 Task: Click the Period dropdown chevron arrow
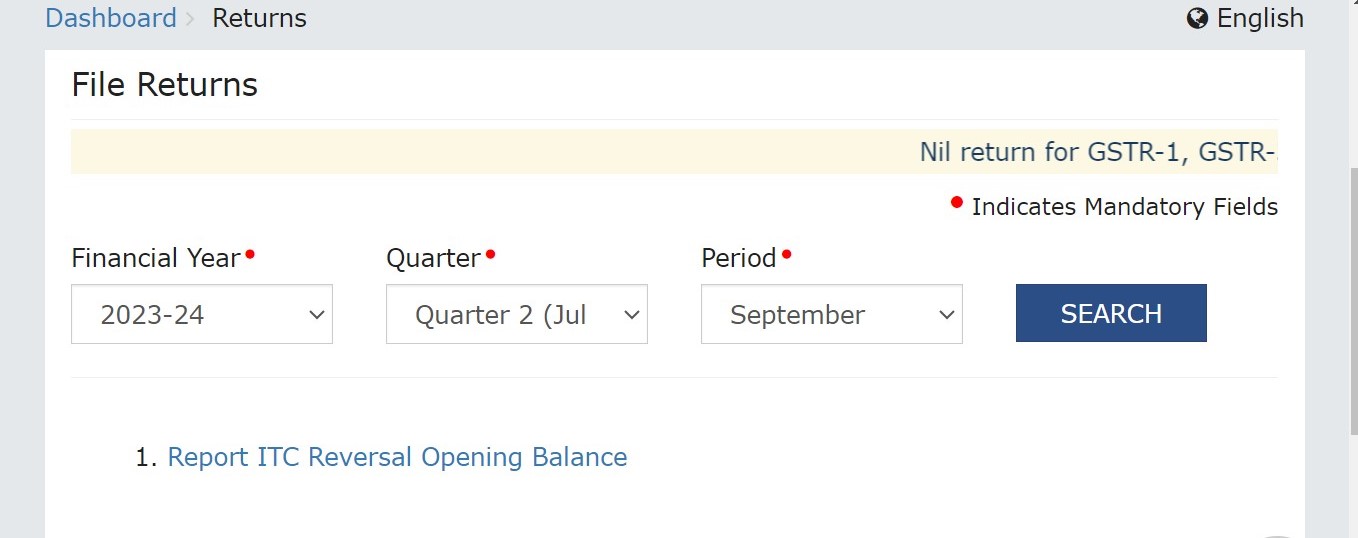947,315
